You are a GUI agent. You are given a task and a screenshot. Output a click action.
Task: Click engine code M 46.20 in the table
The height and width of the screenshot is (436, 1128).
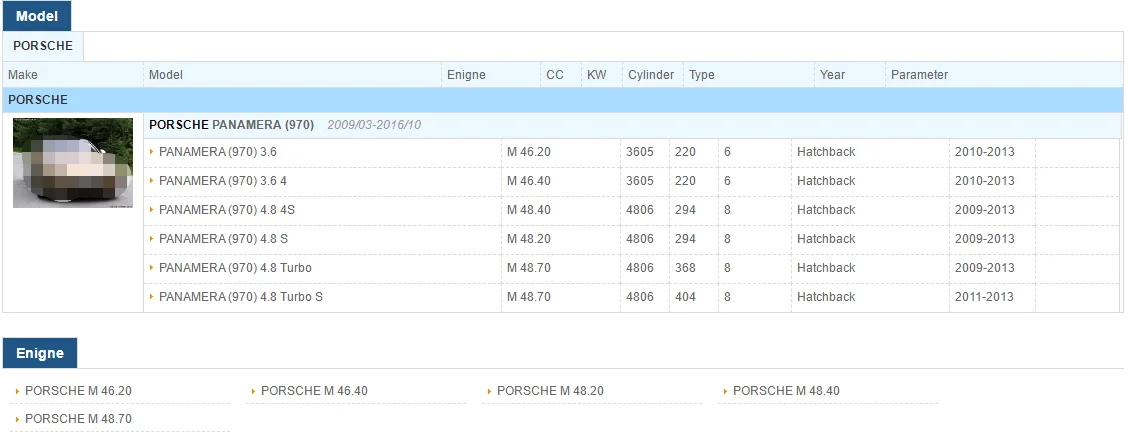pyautogui.click(x=529, y=153)
